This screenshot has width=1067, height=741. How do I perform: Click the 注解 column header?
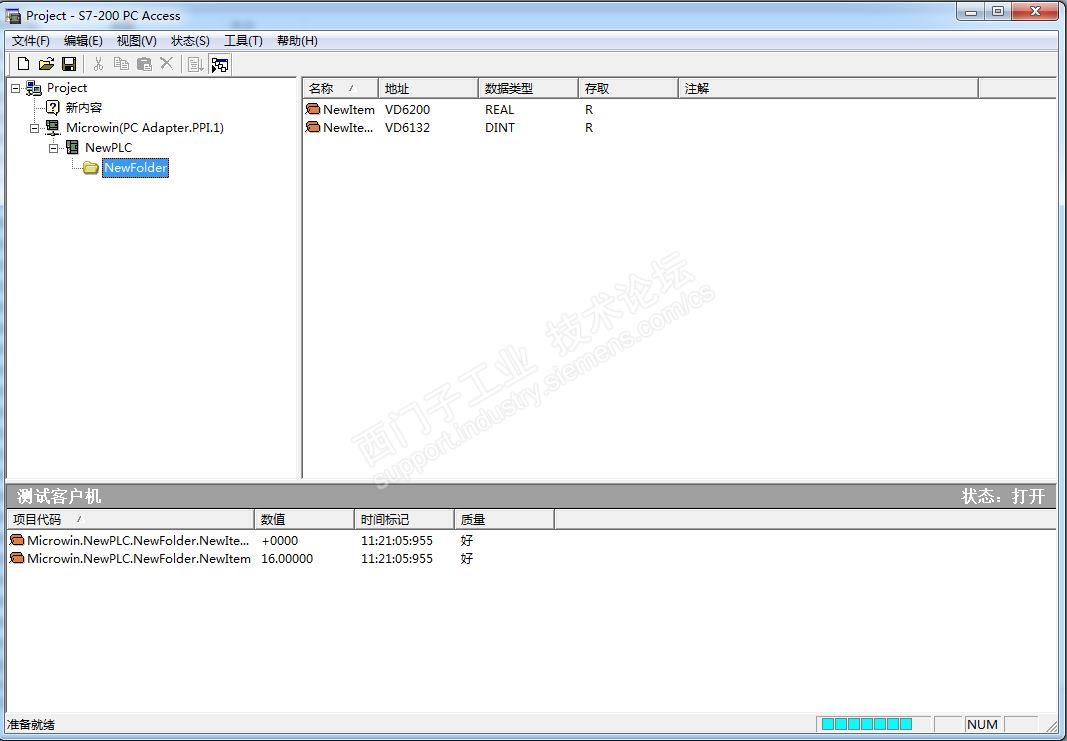click(828, 88)
